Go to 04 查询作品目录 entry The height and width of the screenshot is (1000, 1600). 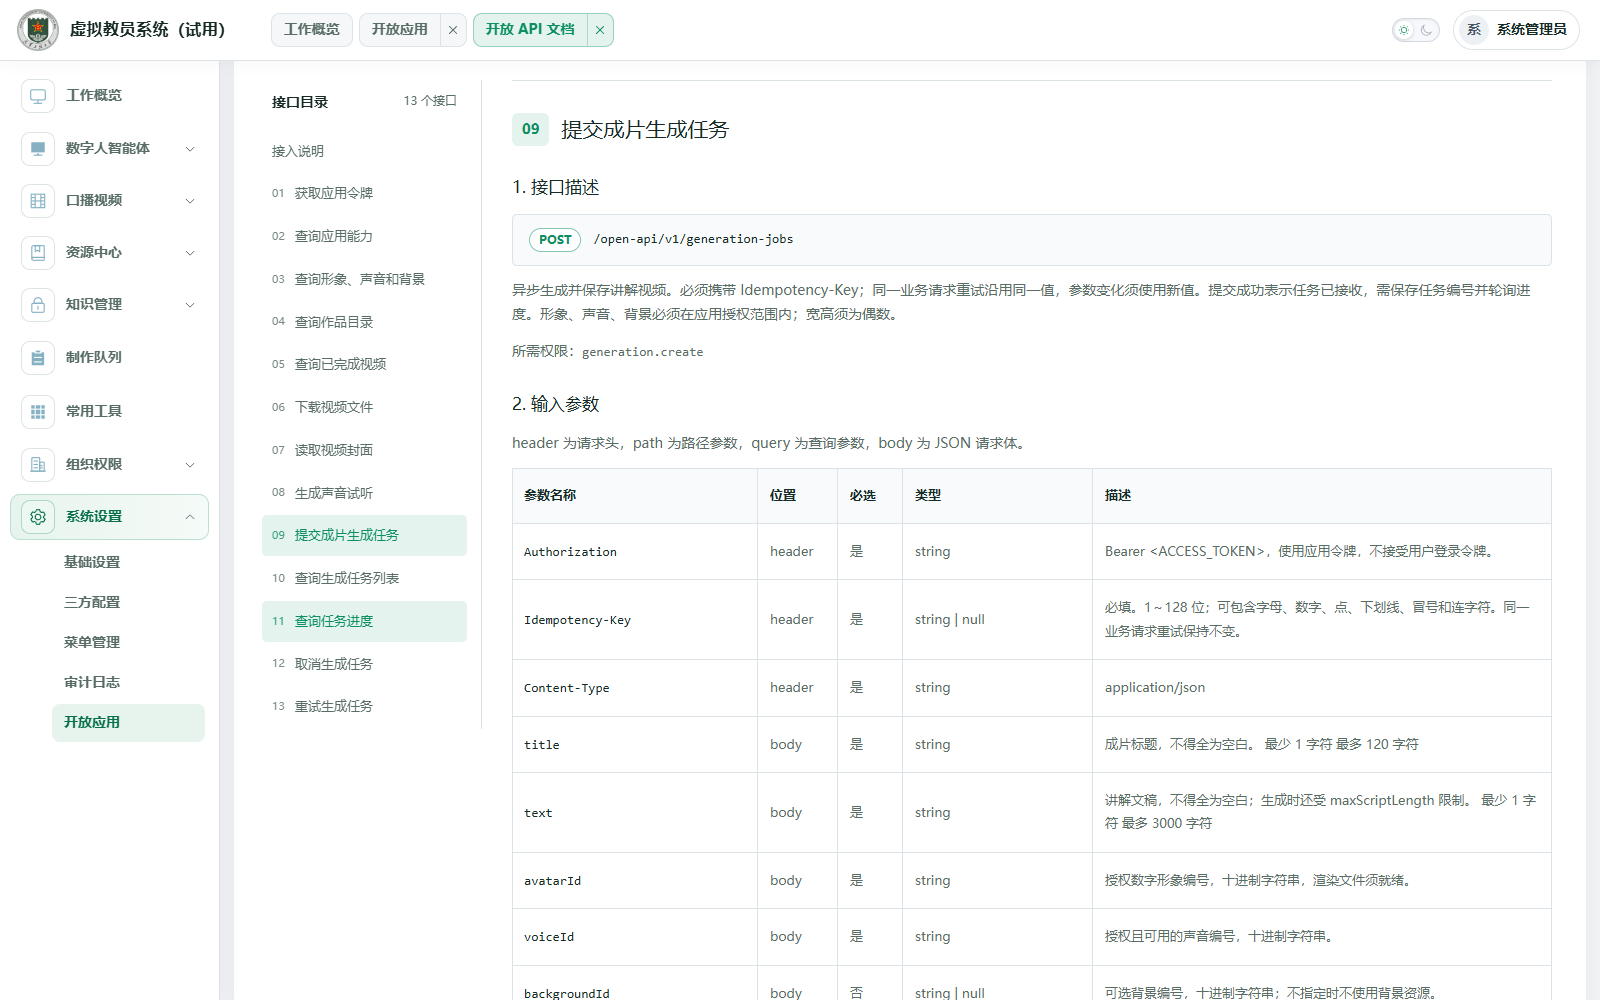point(364,322)
